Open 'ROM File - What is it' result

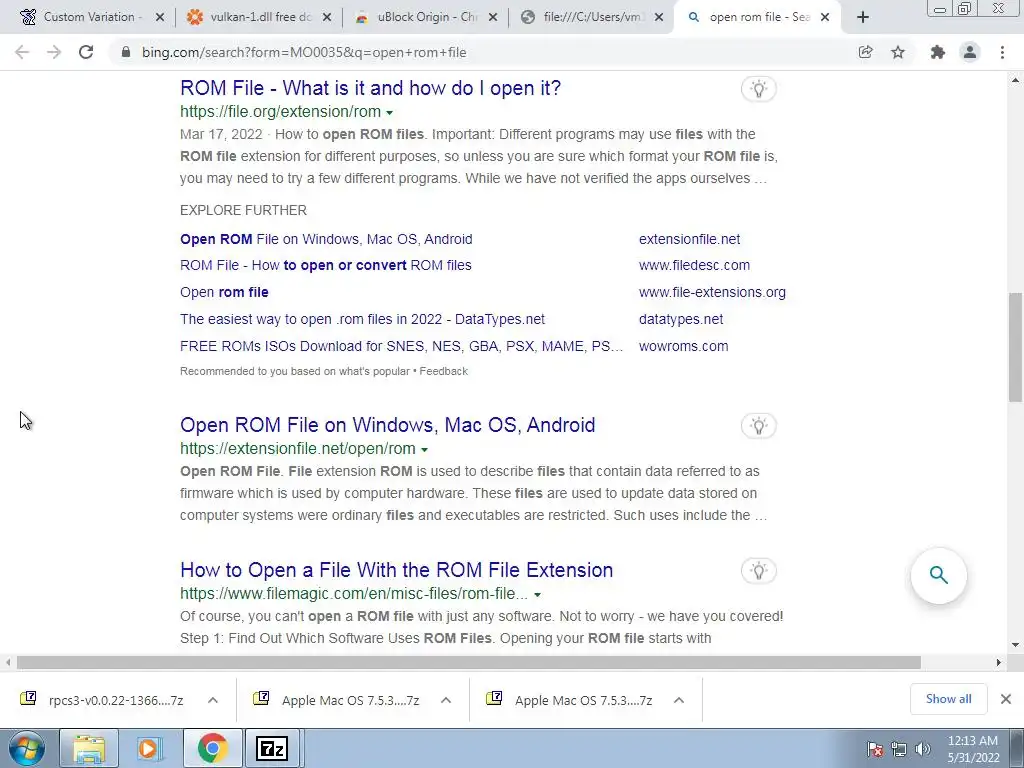tap(370, 88)
